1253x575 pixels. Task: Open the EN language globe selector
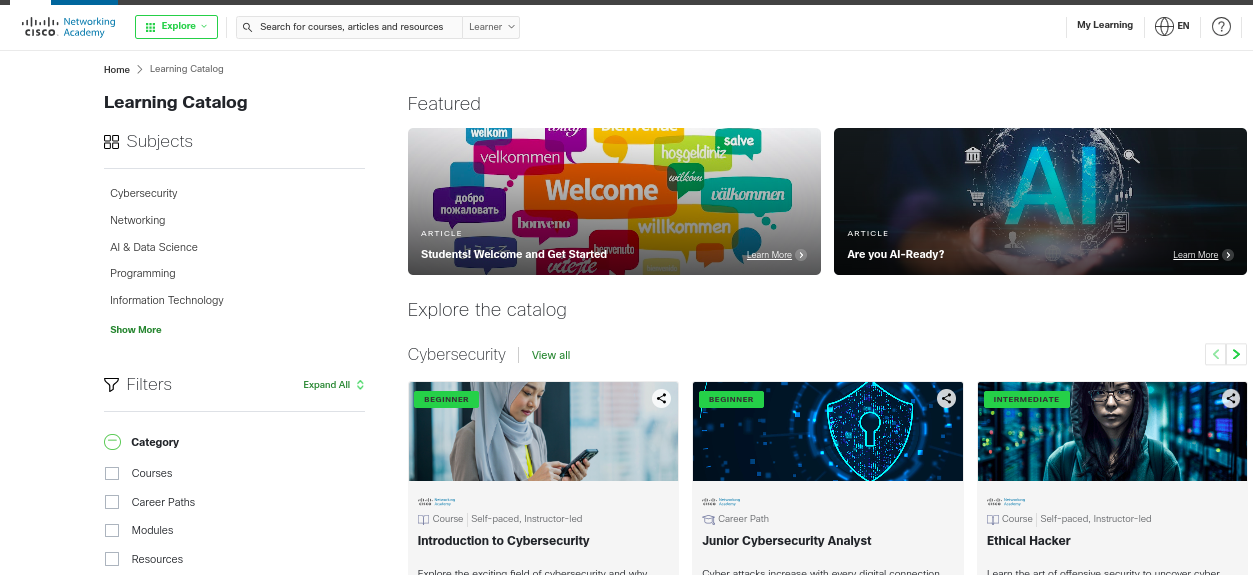(1172, 27)
